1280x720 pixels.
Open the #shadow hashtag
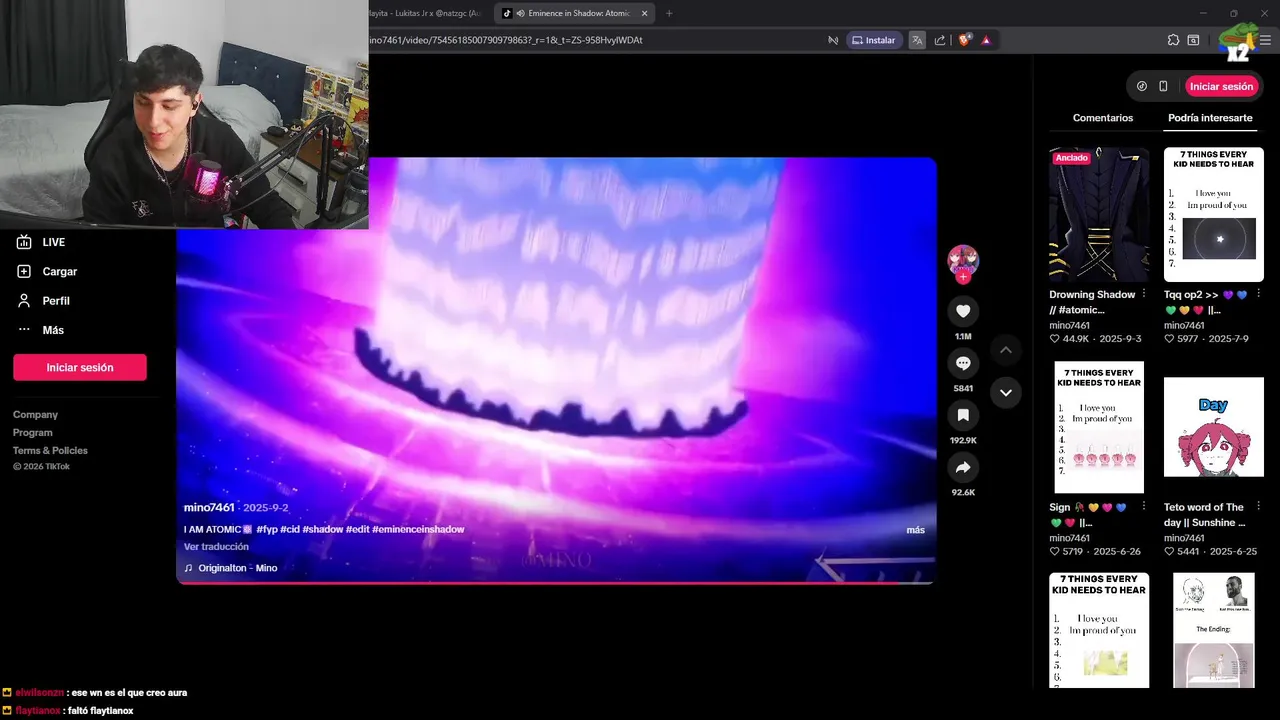tap(323, 529)
